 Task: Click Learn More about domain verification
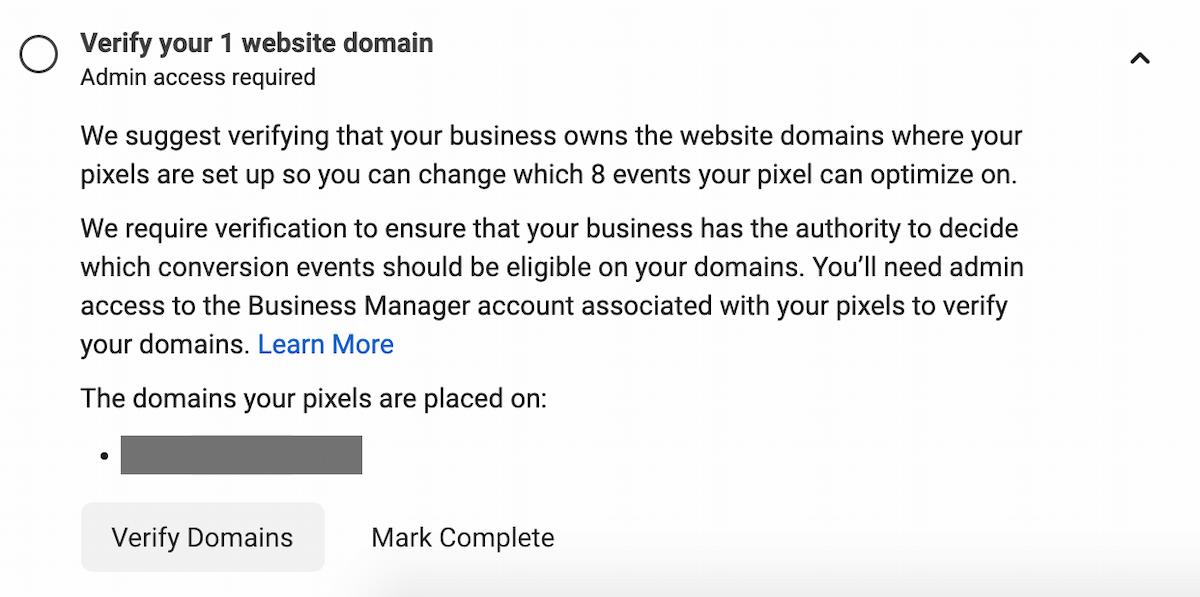click(325, 344)
